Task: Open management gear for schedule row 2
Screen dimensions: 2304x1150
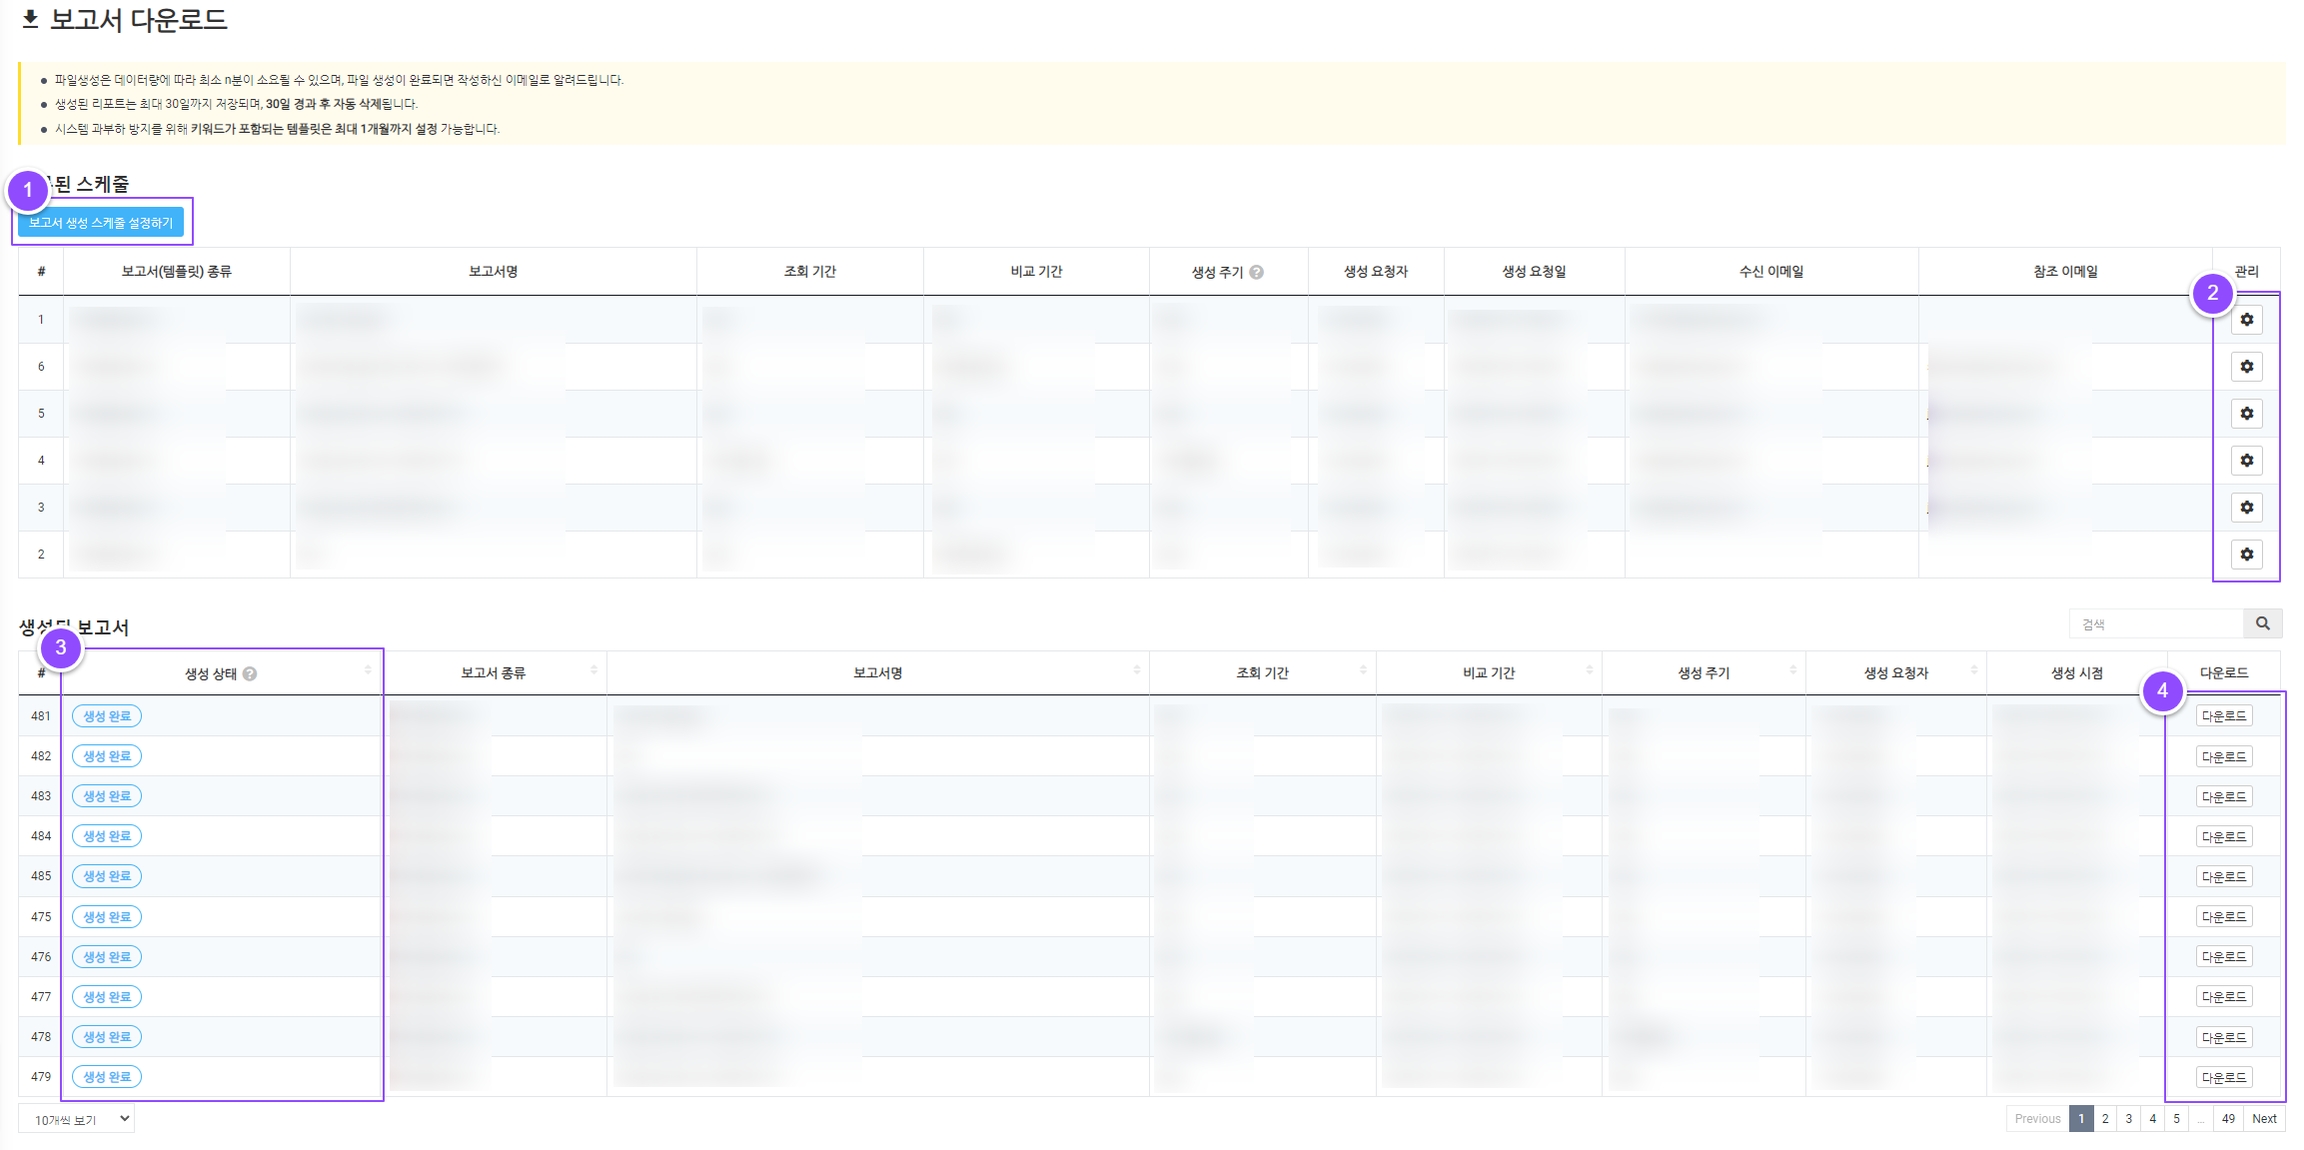Action: [2246, 555]
